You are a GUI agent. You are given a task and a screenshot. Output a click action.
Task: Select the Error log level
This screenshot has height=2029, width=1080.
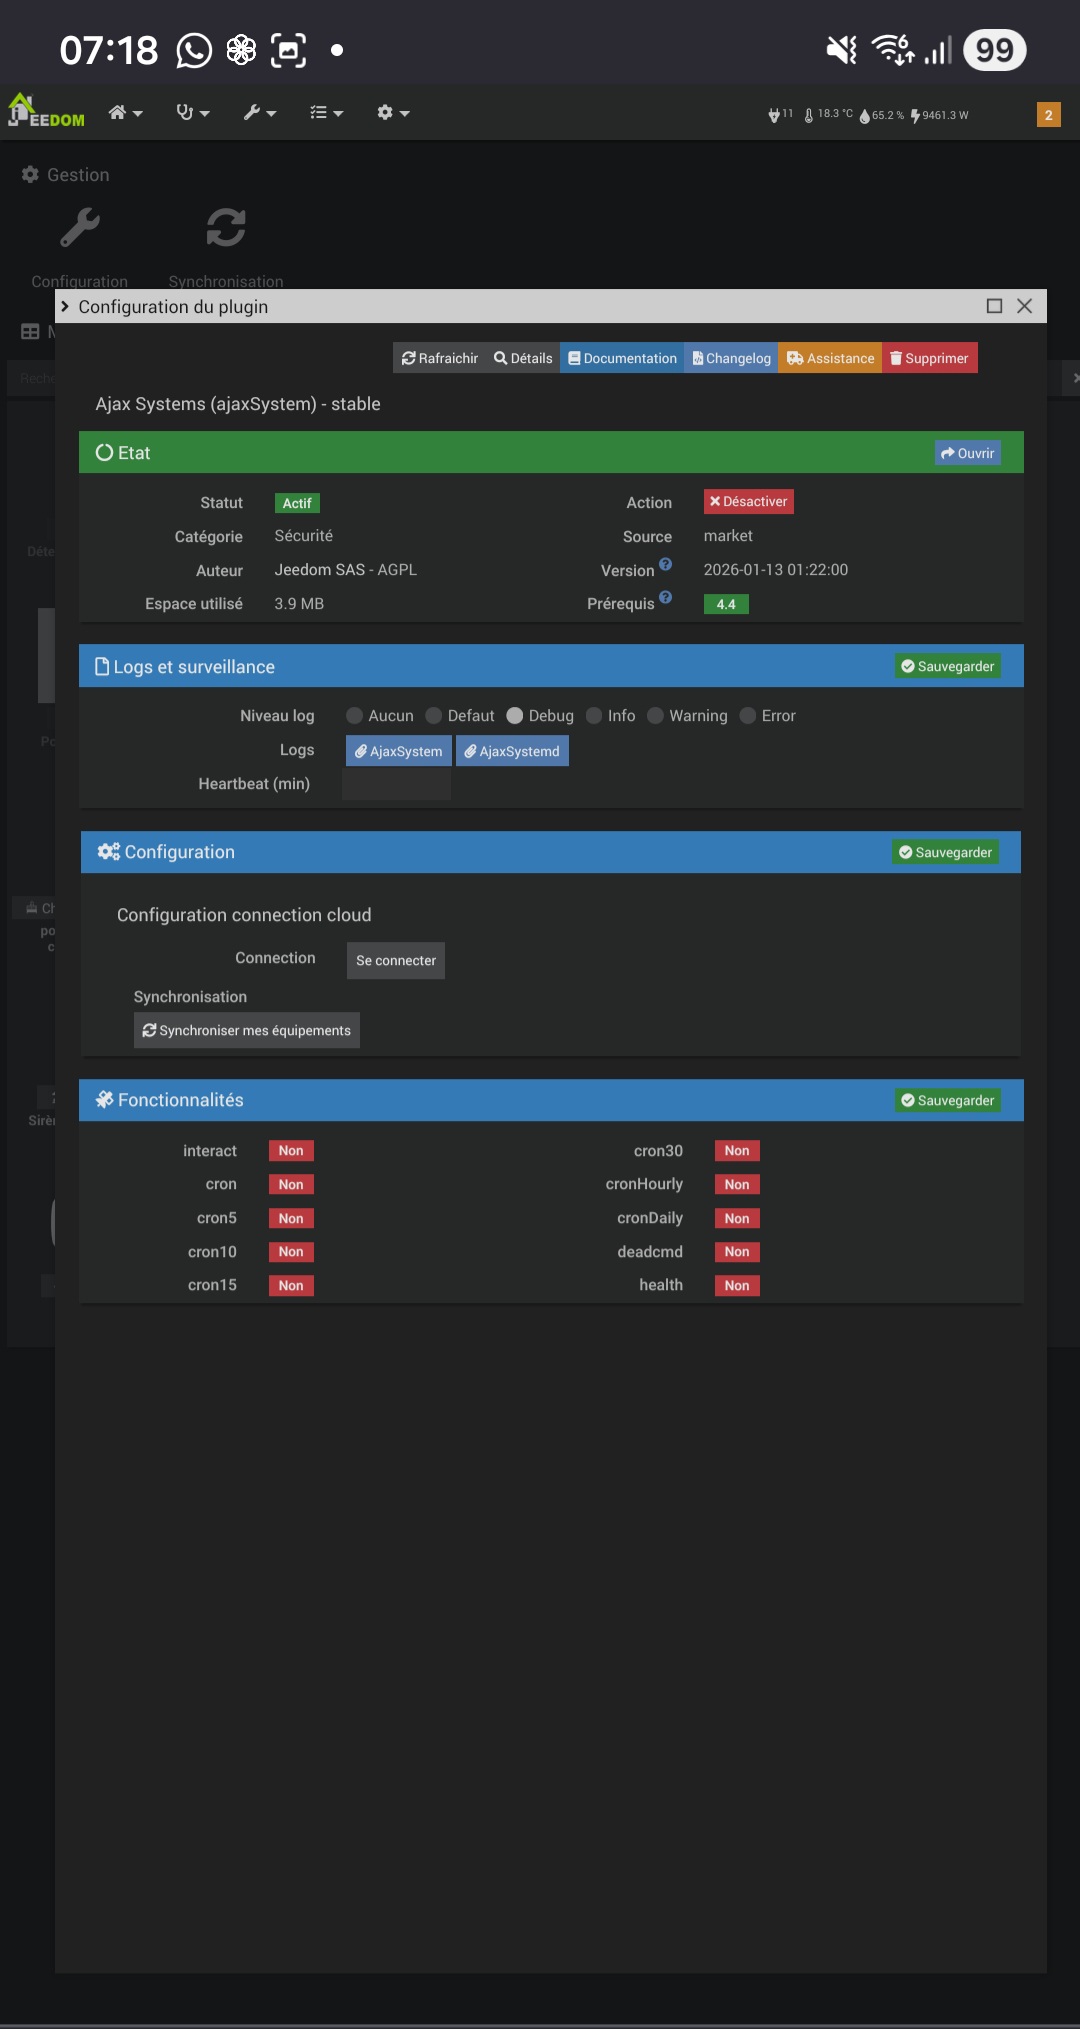tap(748, 716)
